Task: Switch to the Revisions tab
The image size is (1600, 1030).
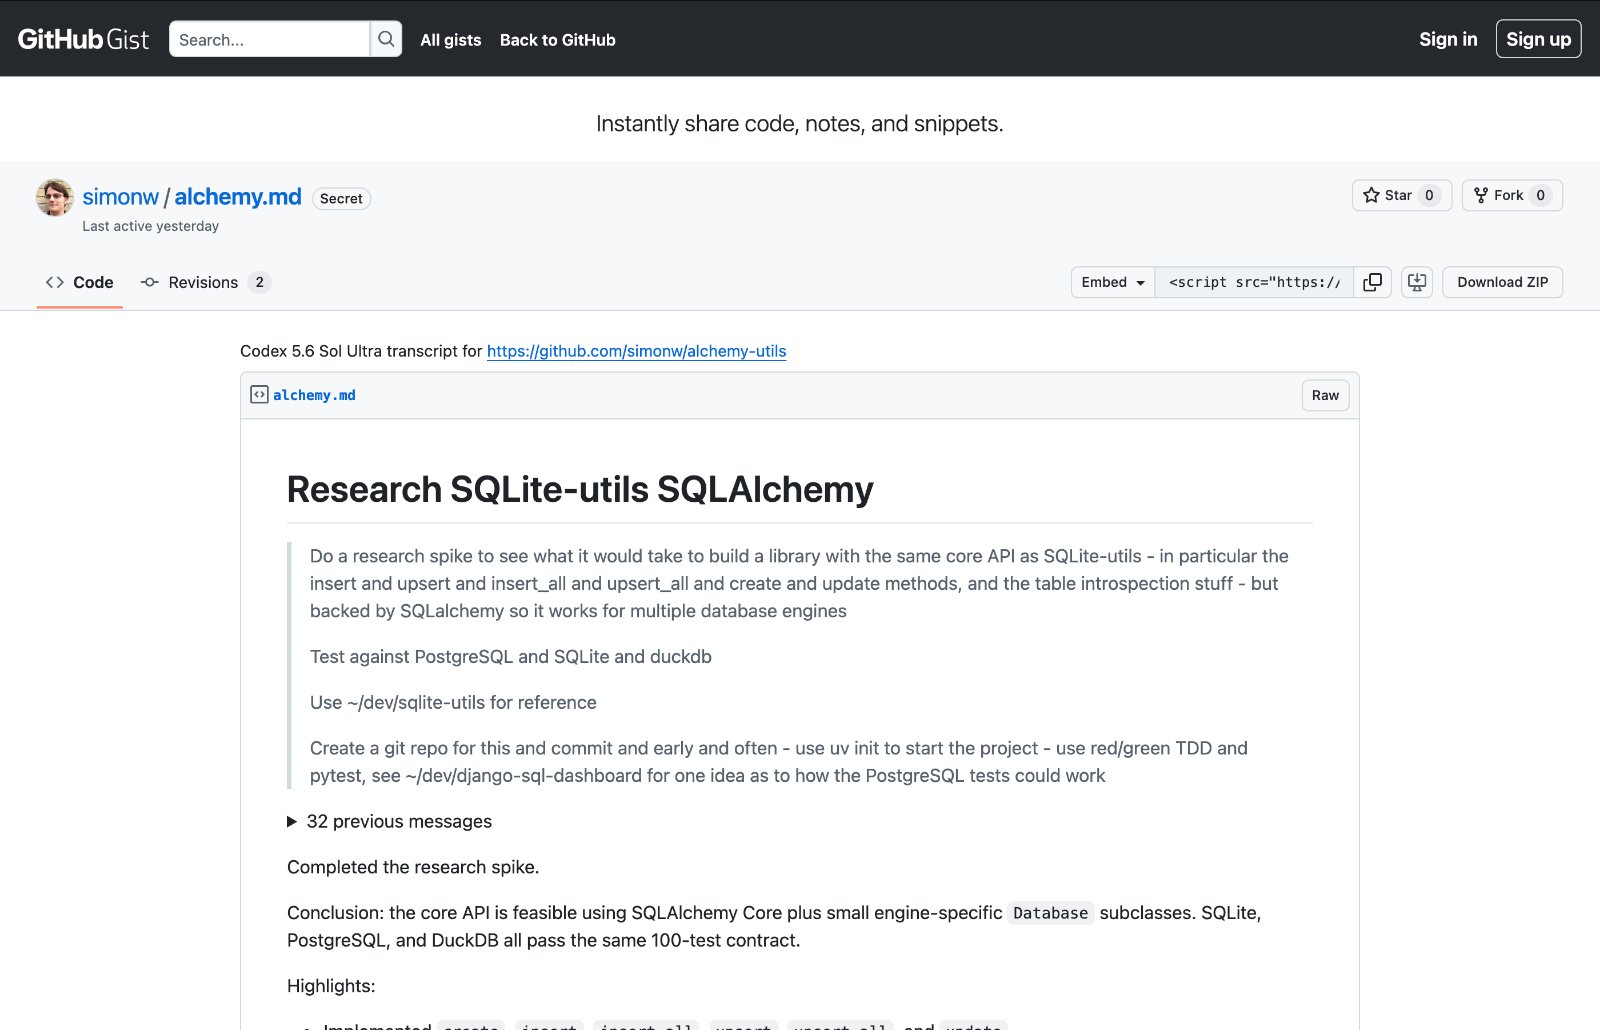Action: [205, 282]
